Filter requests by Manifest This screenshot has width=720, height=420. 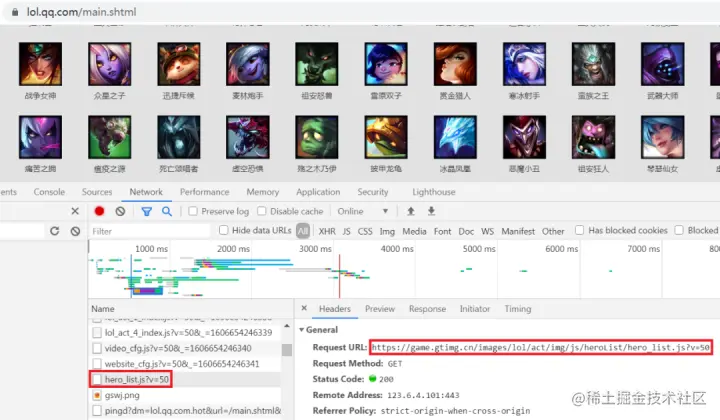pos(518,231)
